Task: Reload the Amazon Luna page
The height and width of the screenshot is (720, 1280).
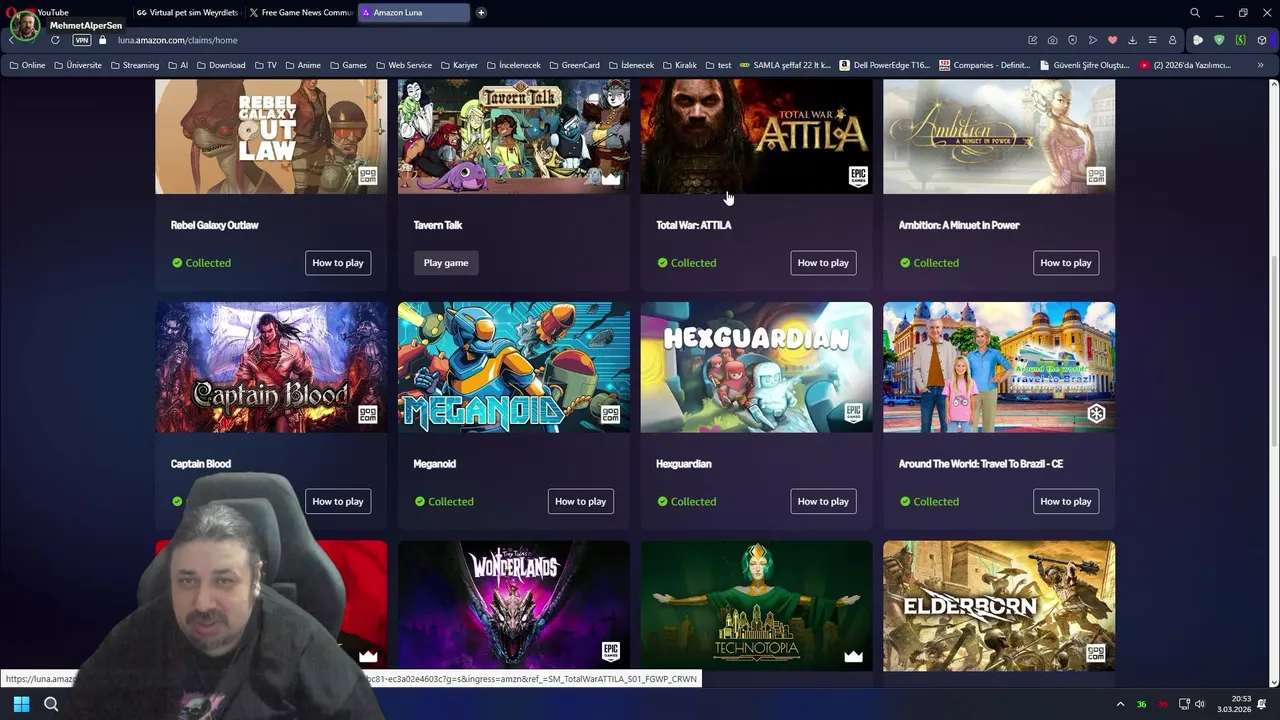Action: [55, 40]
